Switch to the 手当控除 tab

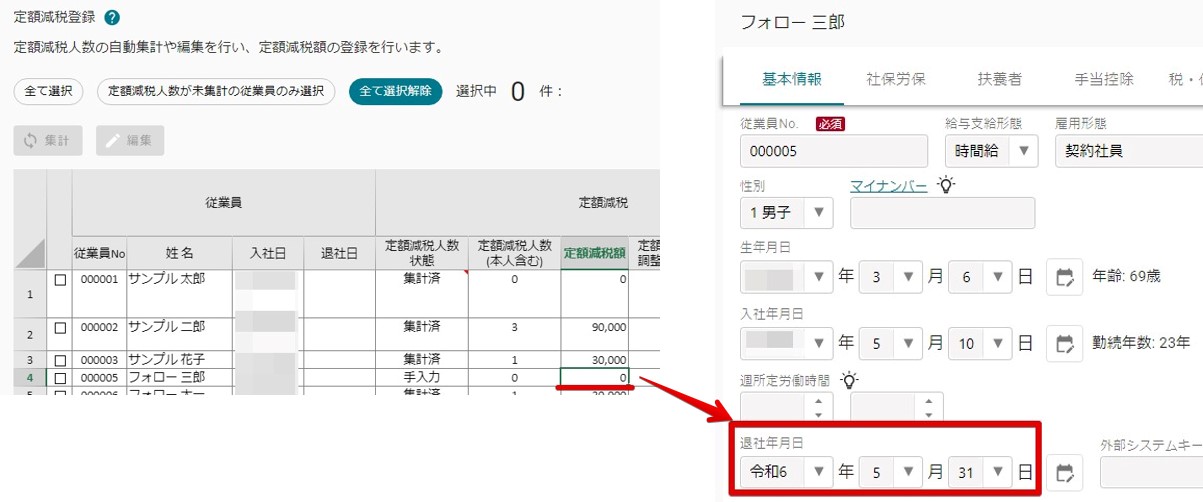(x=1104, y=79)
